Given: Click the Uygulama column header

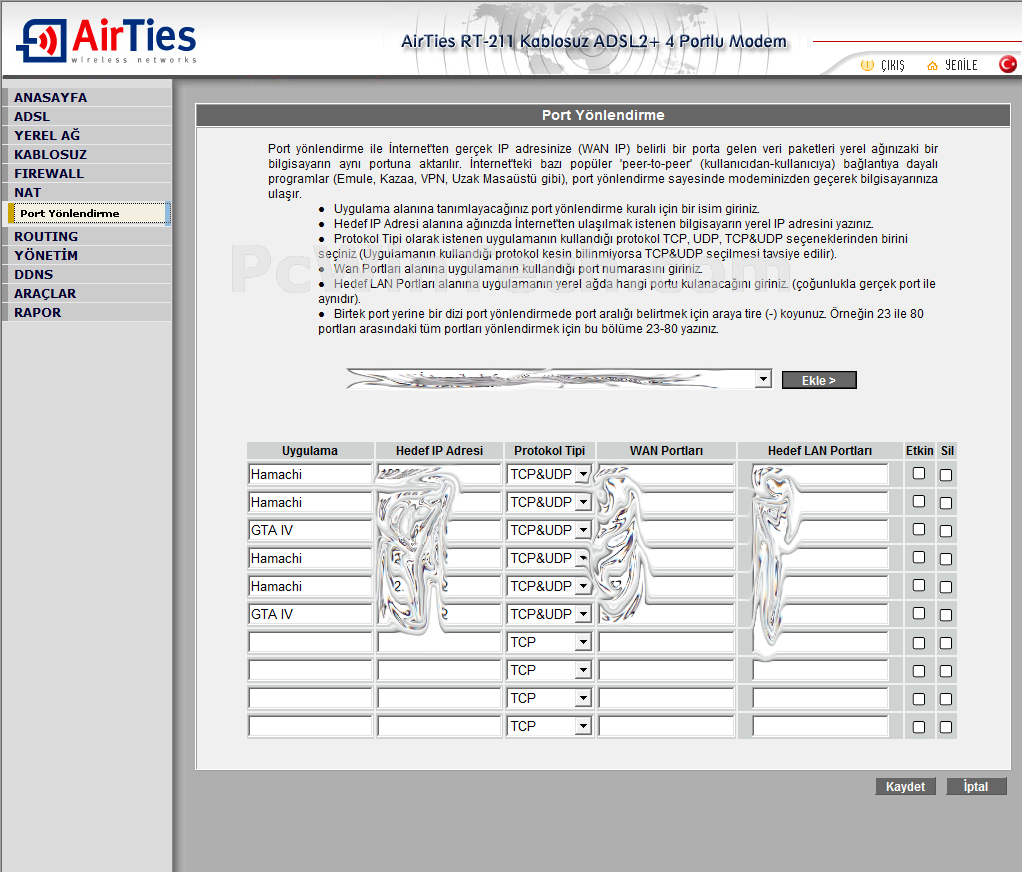Looking at the screenshot, I should 310,450.
